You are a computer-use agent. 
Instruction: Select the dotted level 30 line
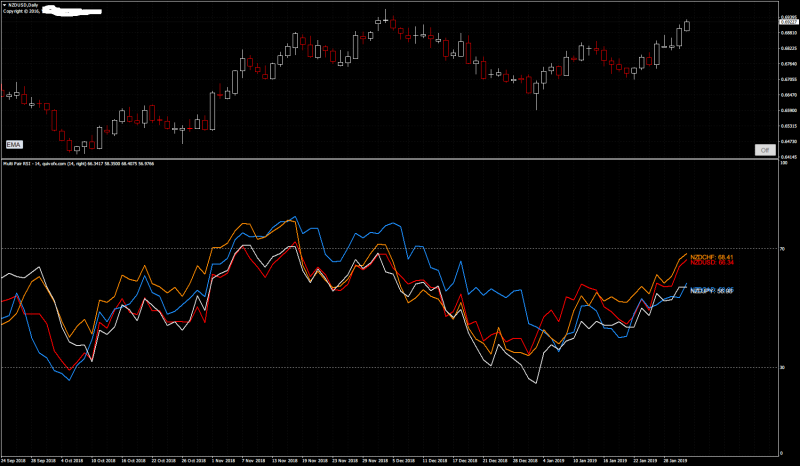(x=390, y=367)
